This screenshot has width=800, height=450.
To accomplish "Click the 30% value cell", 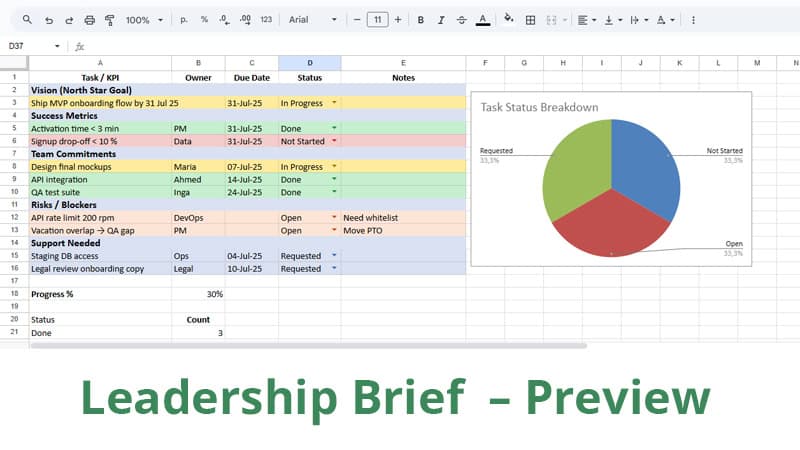I will pos(198,294).
